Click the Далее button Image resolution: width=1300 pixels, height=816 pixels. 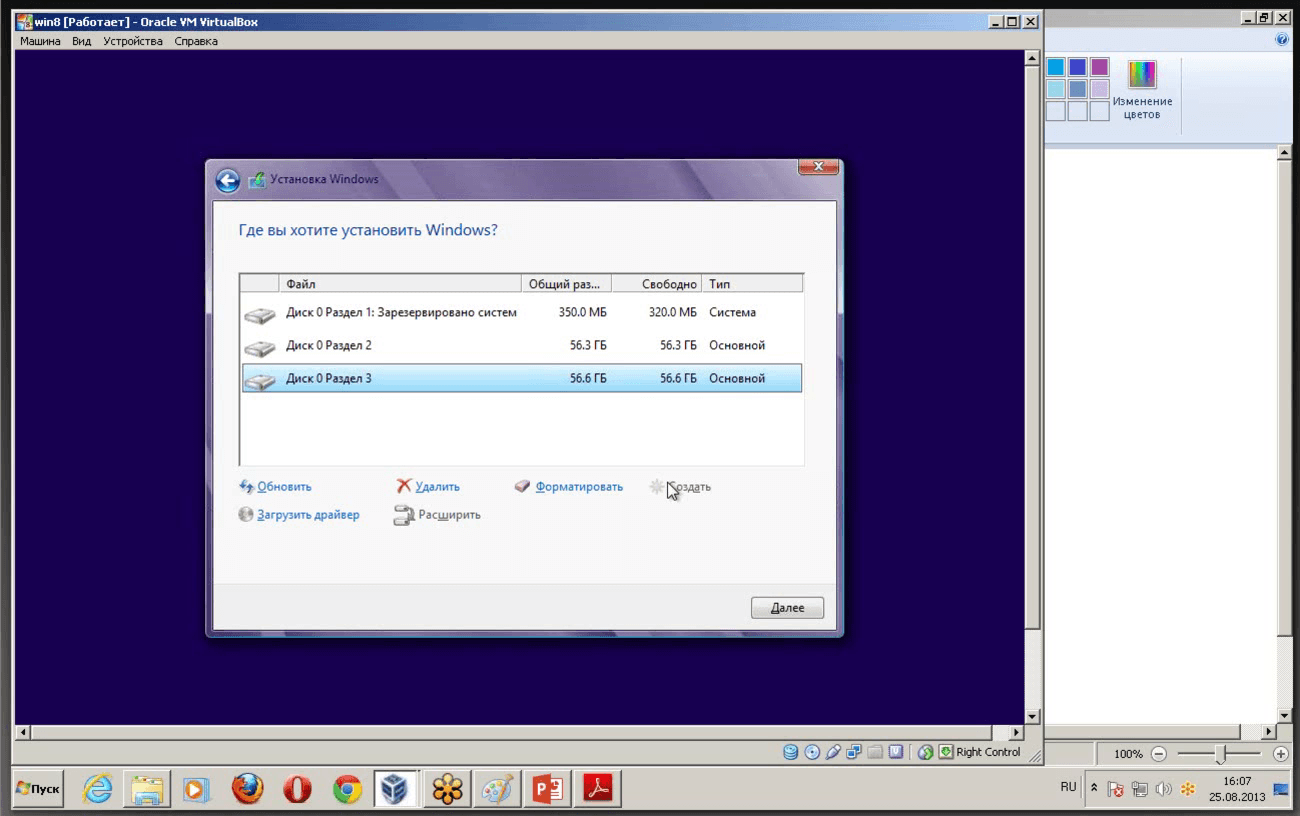pos(787,608)
